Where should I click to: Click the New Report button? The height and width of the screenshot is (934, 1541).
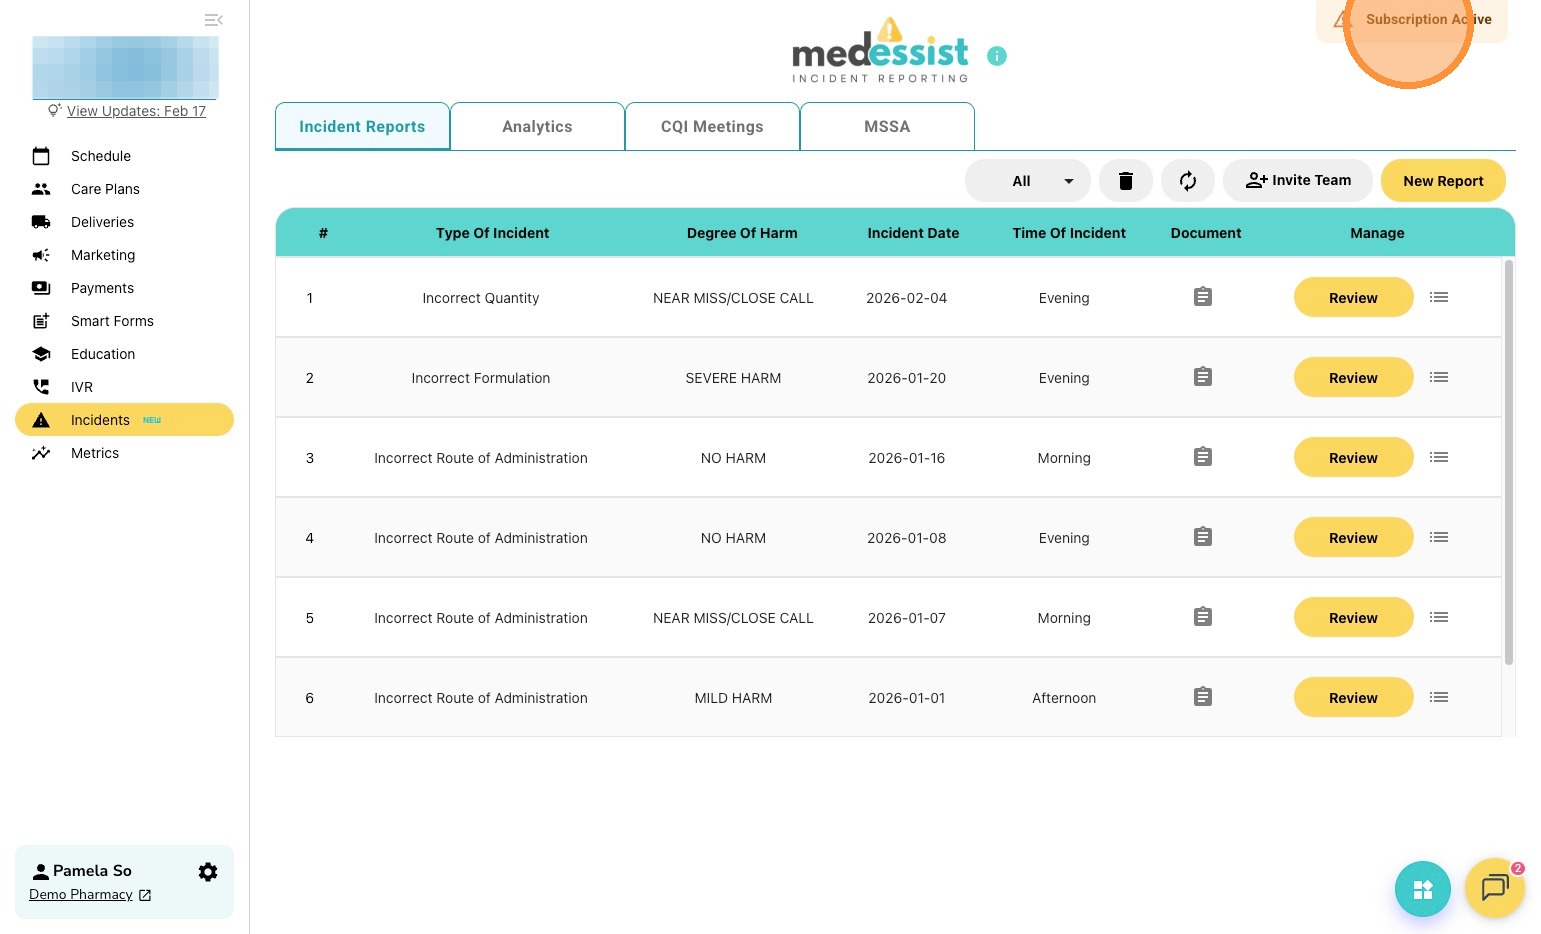[x=1443, y=181]
